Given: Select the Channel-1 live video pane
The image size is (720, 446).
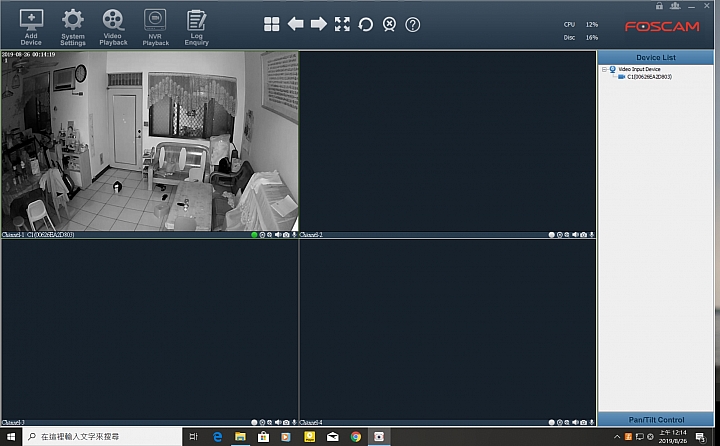Looking at the screenshot, I should coord(150,141).
